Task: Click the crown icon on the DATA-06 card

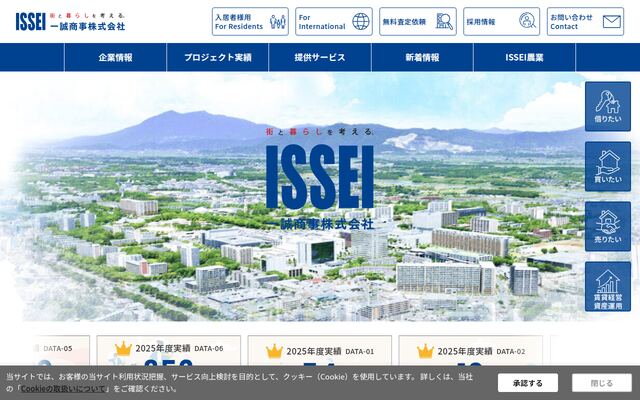Action: pyautogui.click(x=123, y=349)
